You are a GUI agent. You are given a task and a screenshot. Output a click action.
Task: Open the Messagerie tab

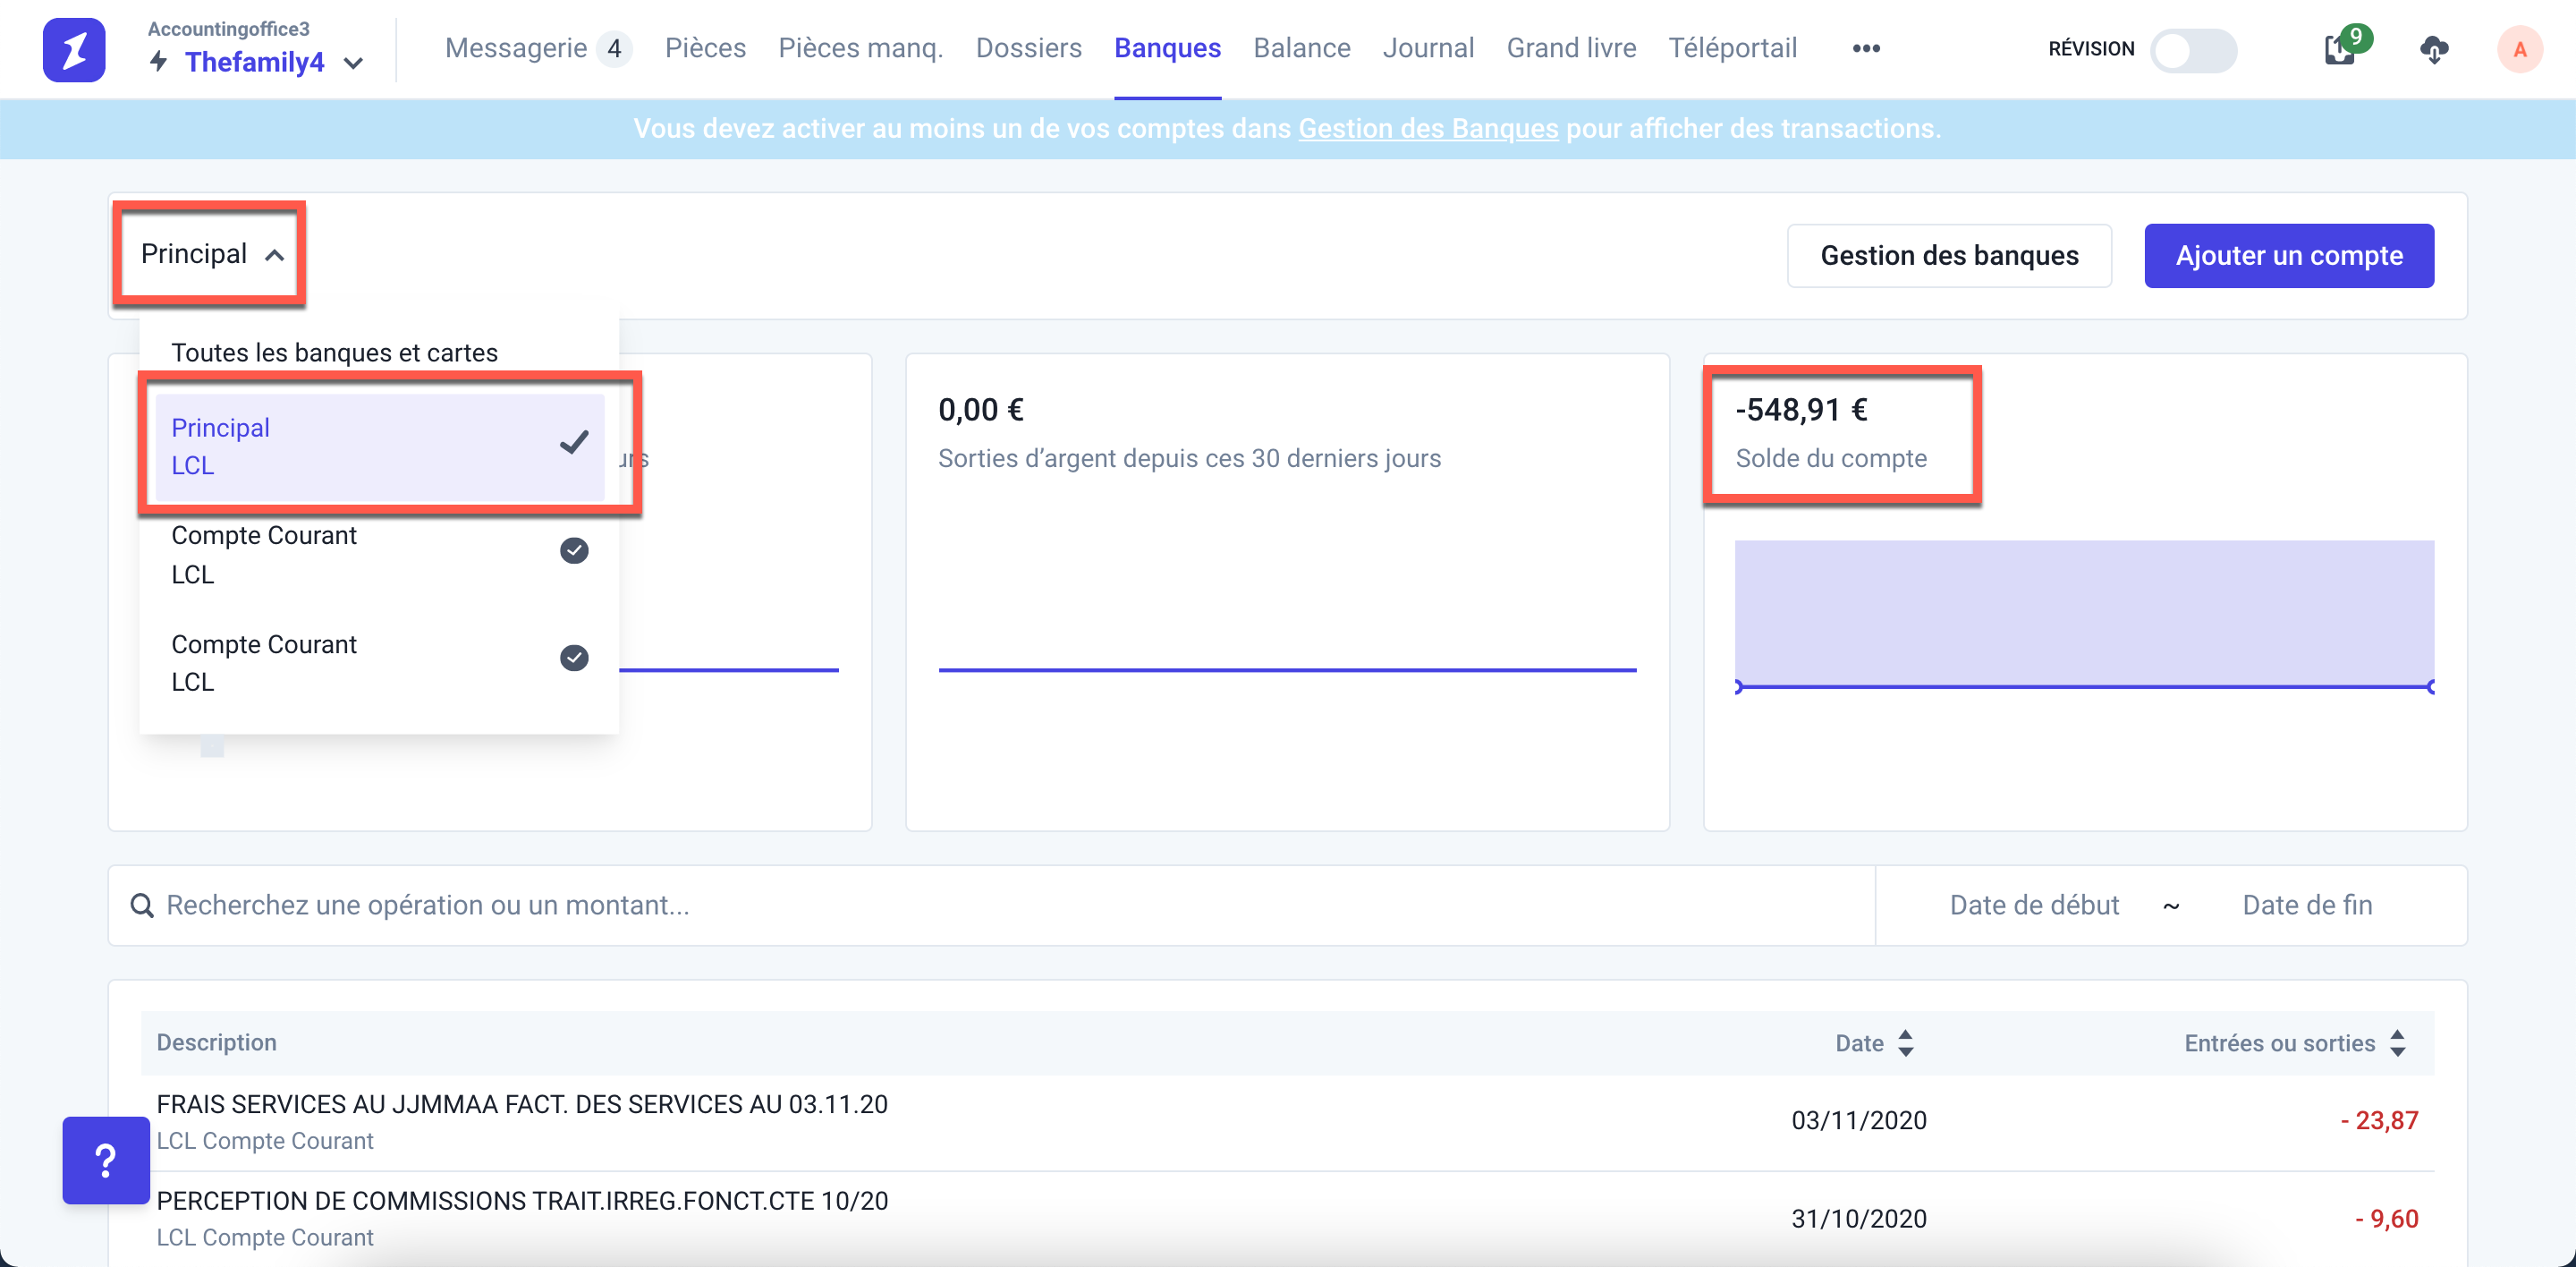515,48
